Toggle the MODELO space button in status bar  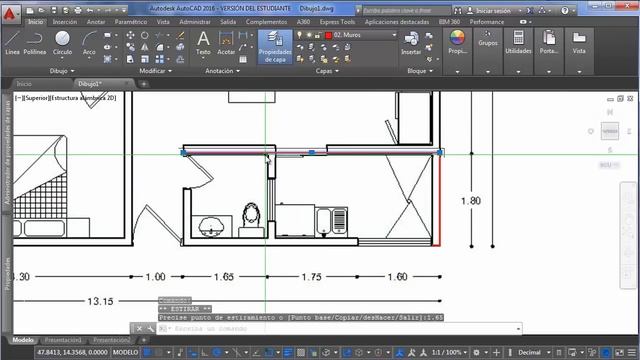pyautogui.click(x=125, y=352)
